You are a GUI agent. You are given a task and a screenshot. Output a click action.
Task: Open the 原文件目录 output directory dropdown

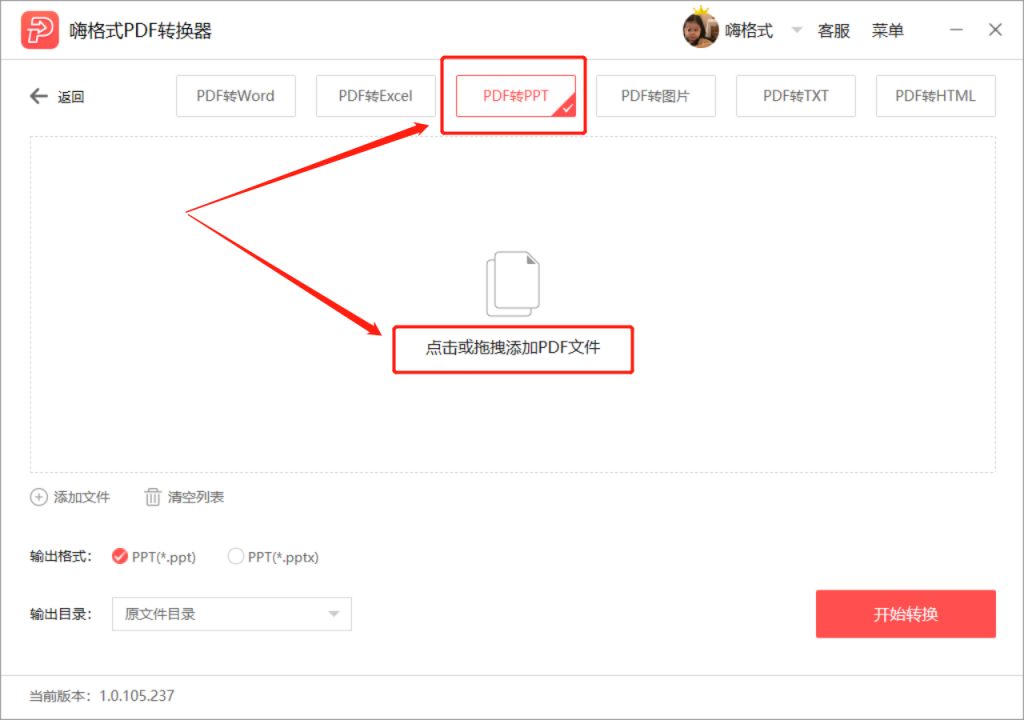pyautogui.click(x=232, y=614)
